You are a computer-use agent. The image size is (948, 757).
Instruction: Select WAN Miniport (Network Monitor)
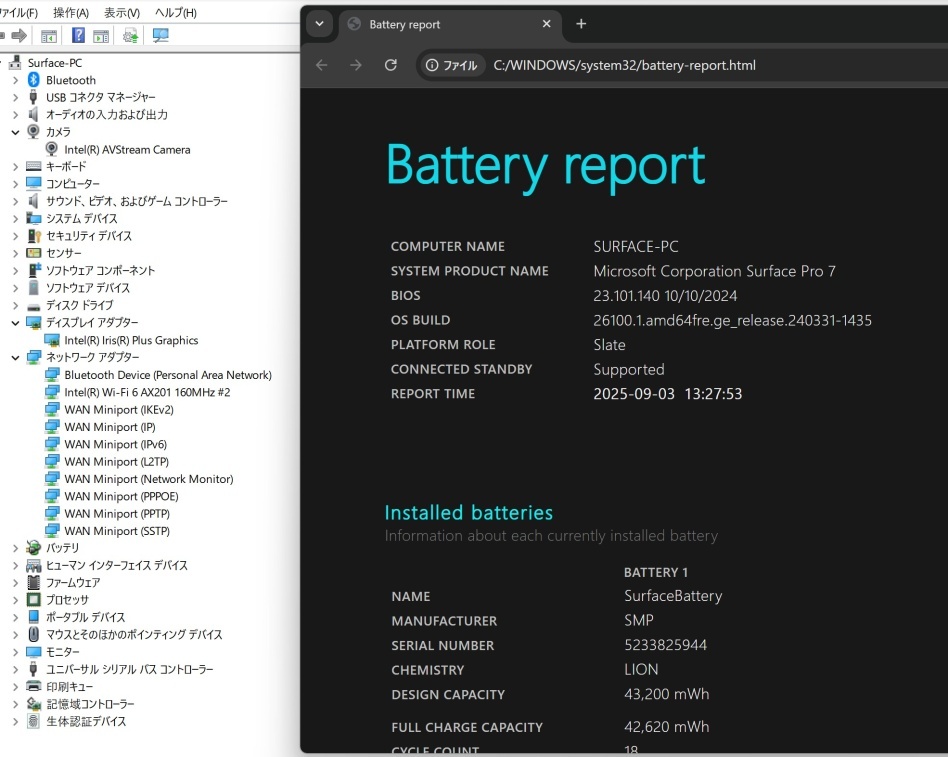(149, 479)
